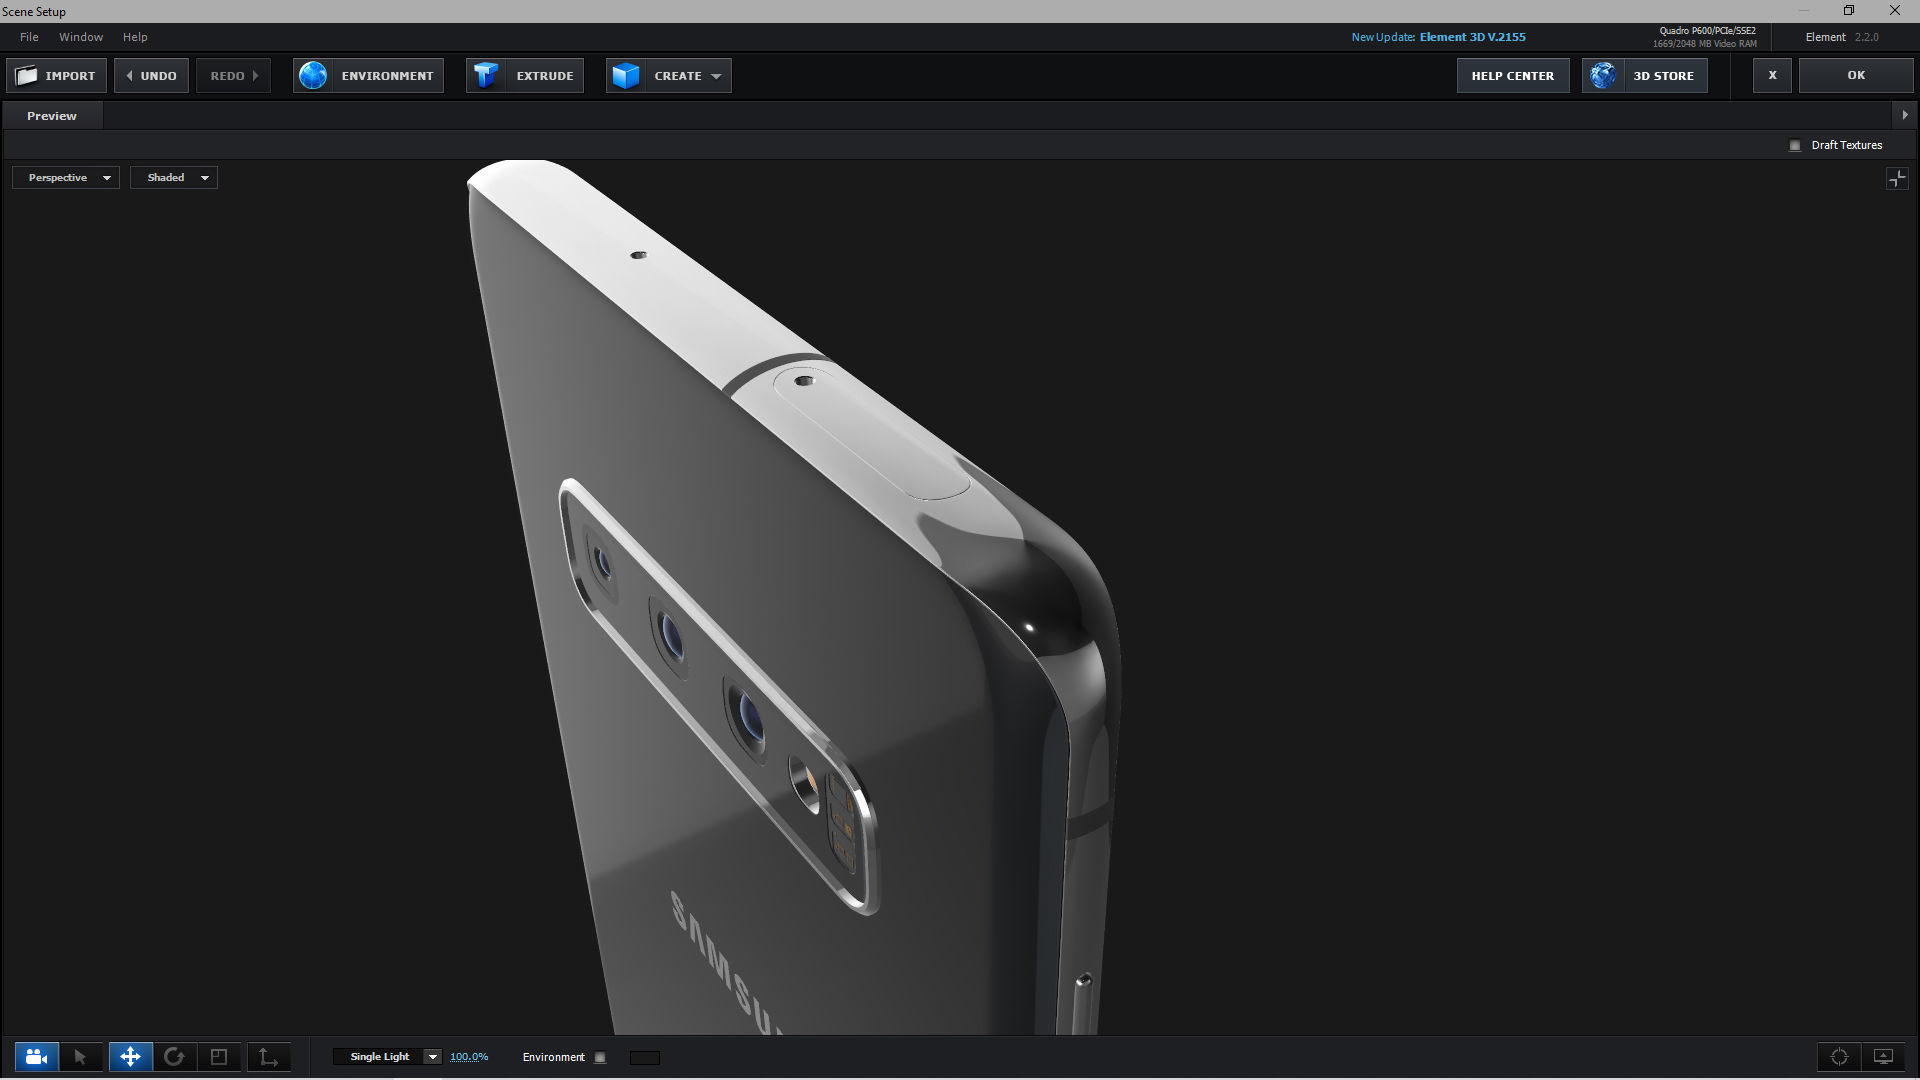Open the Shaded display mode dropdown
The height and width of the screenshot is (1080, 1920).
[x=174, y=178]
